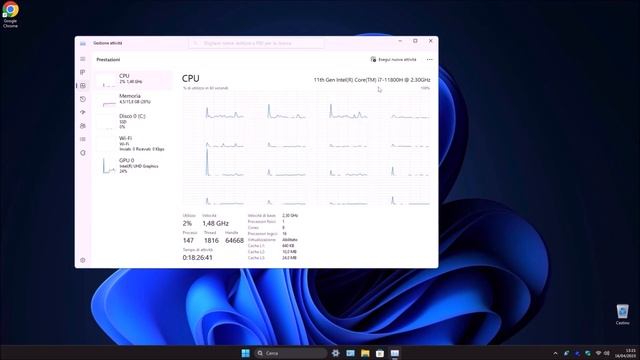Minimize the Gestione attività window

pos(400,41)
